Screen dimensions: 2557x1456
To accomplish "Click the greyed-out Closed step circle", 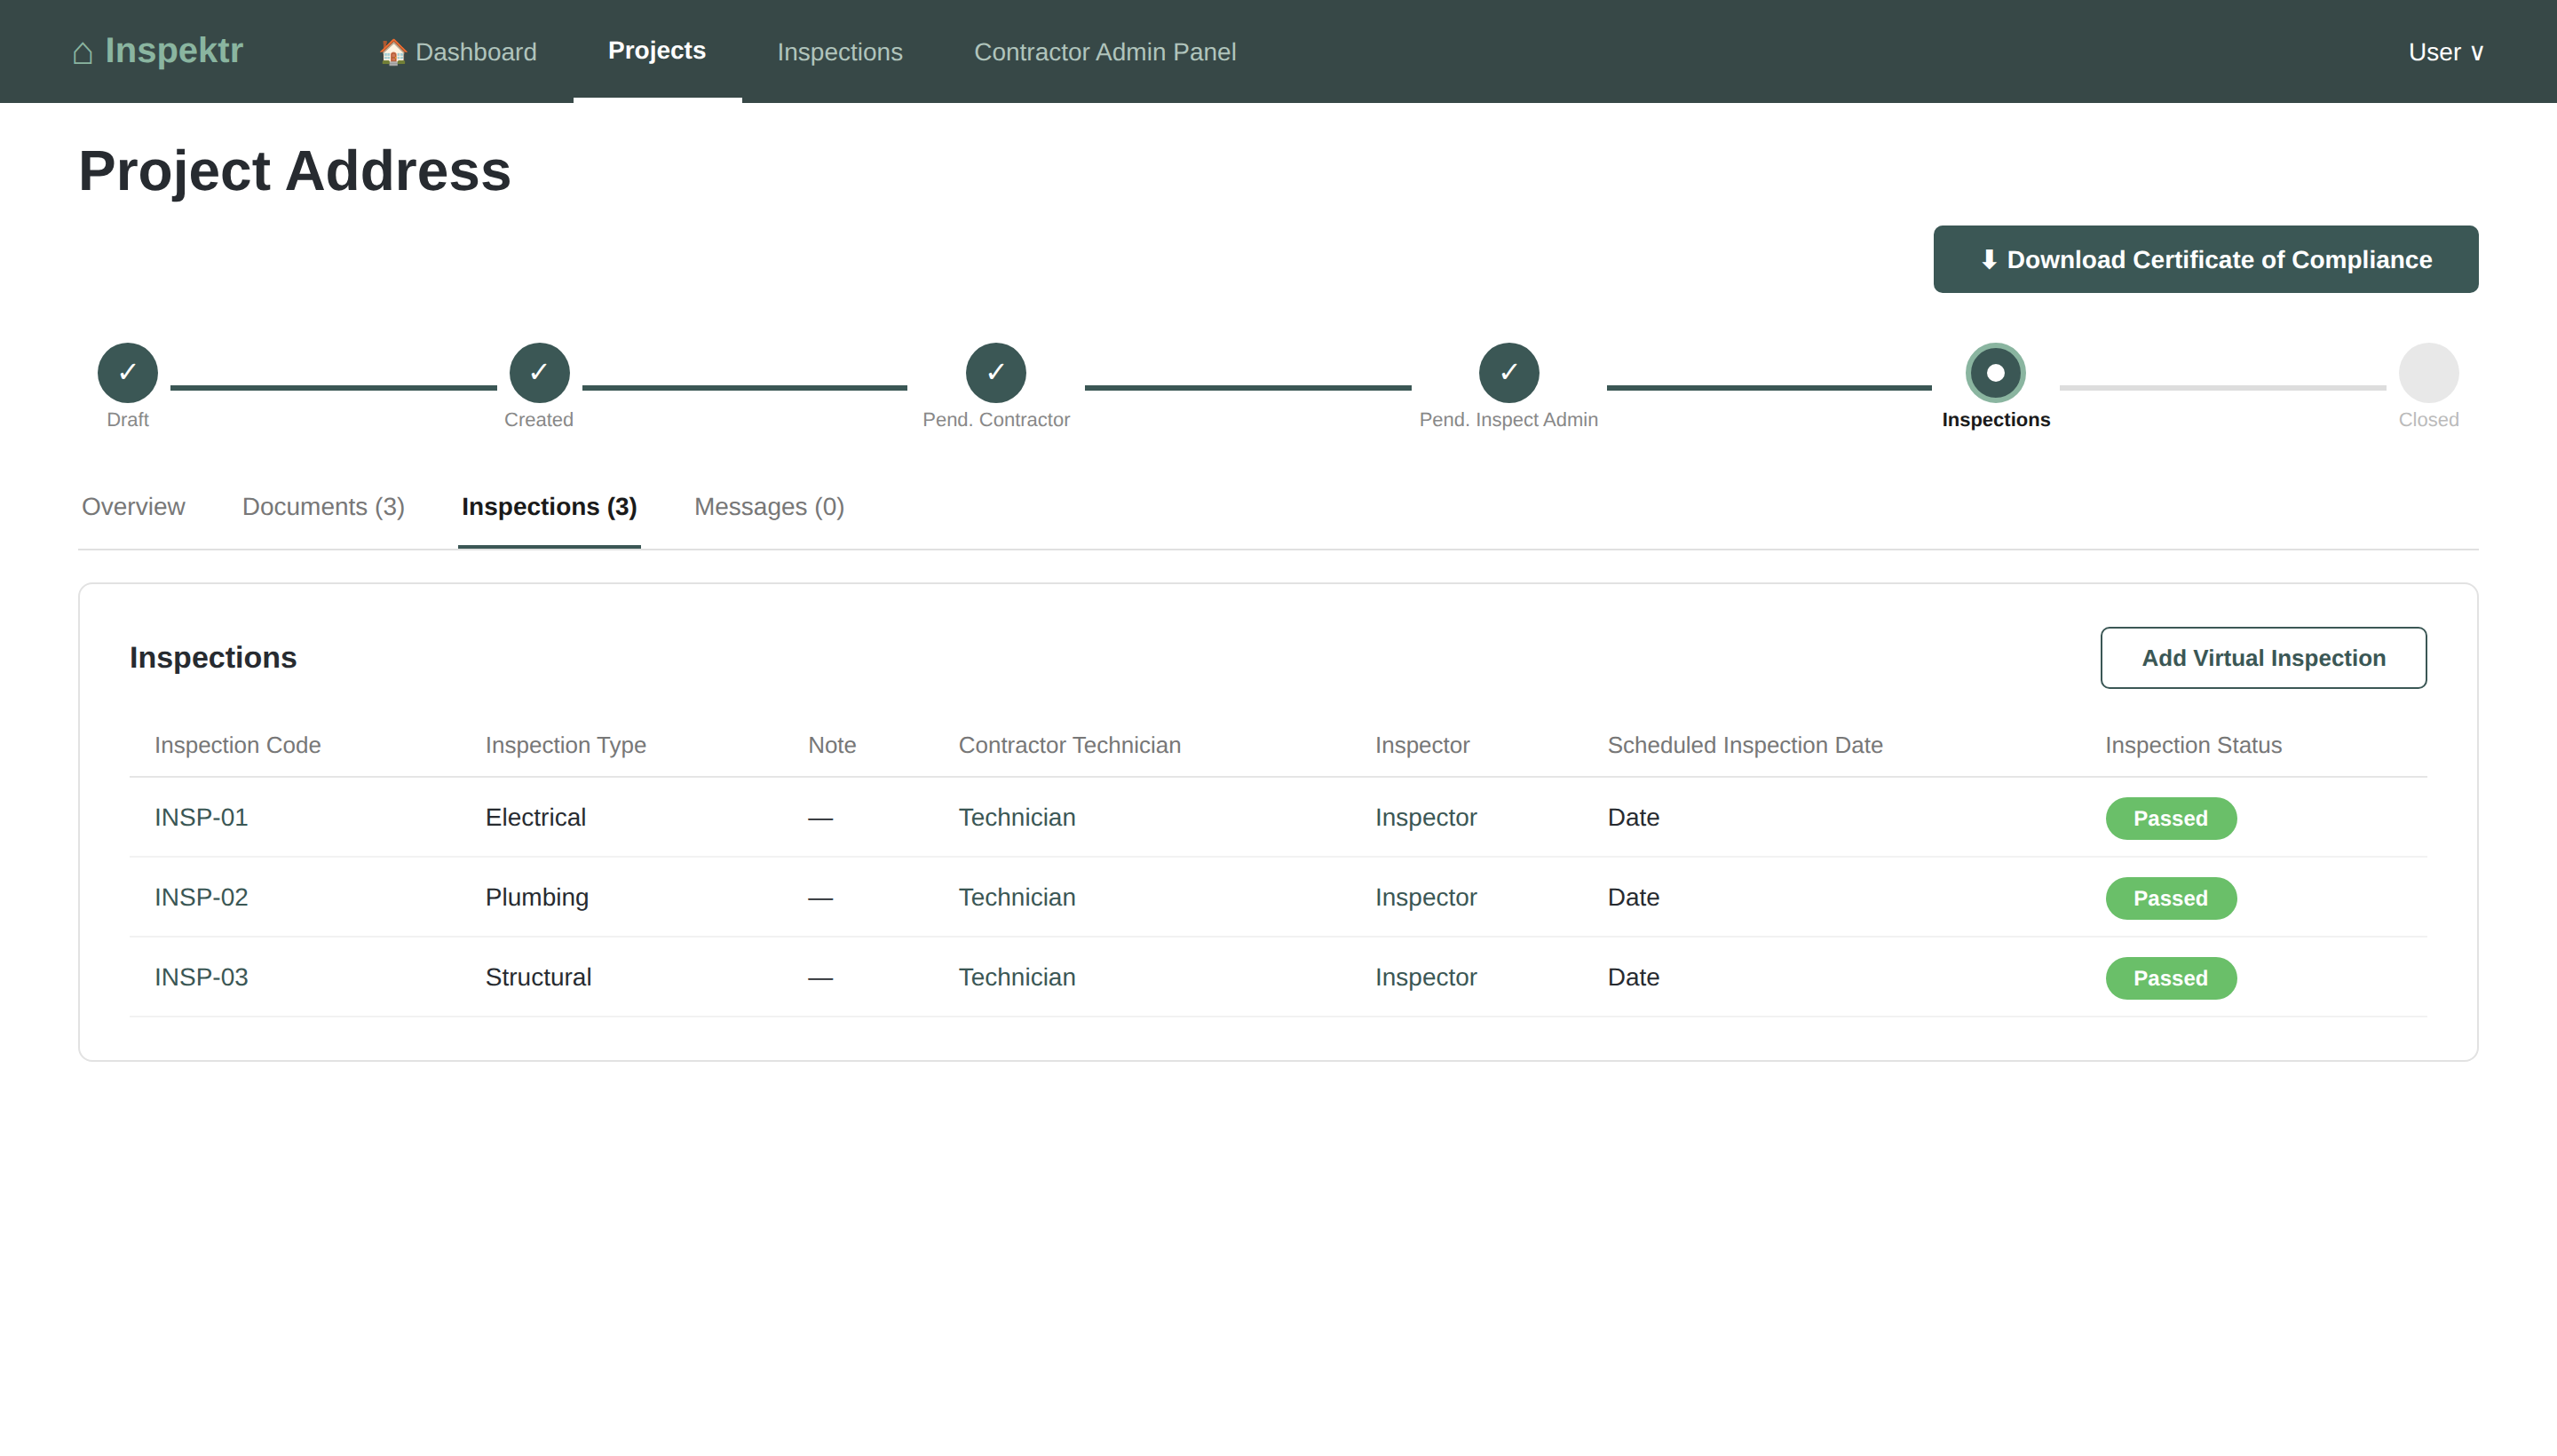I will (2428, 373).
